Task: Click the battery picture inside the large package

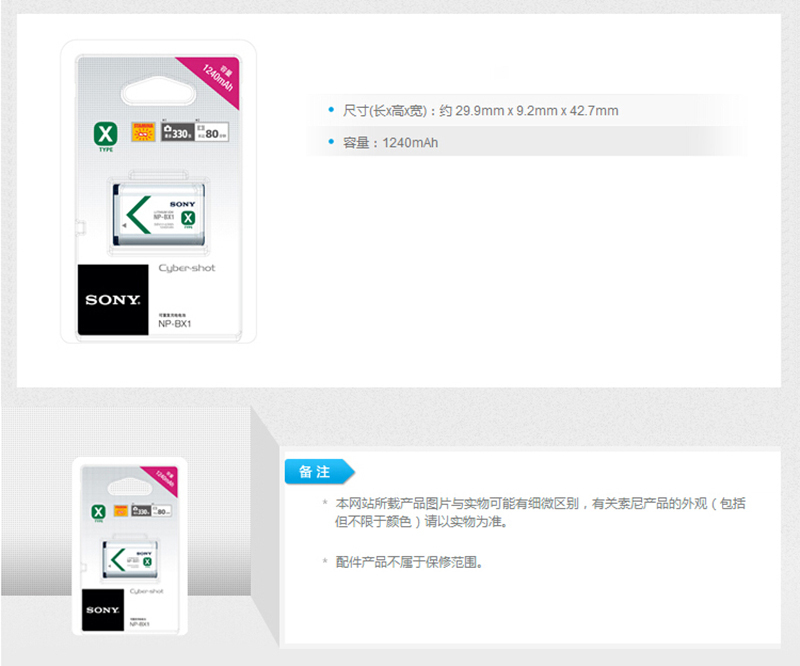Action: pos(159,214)
